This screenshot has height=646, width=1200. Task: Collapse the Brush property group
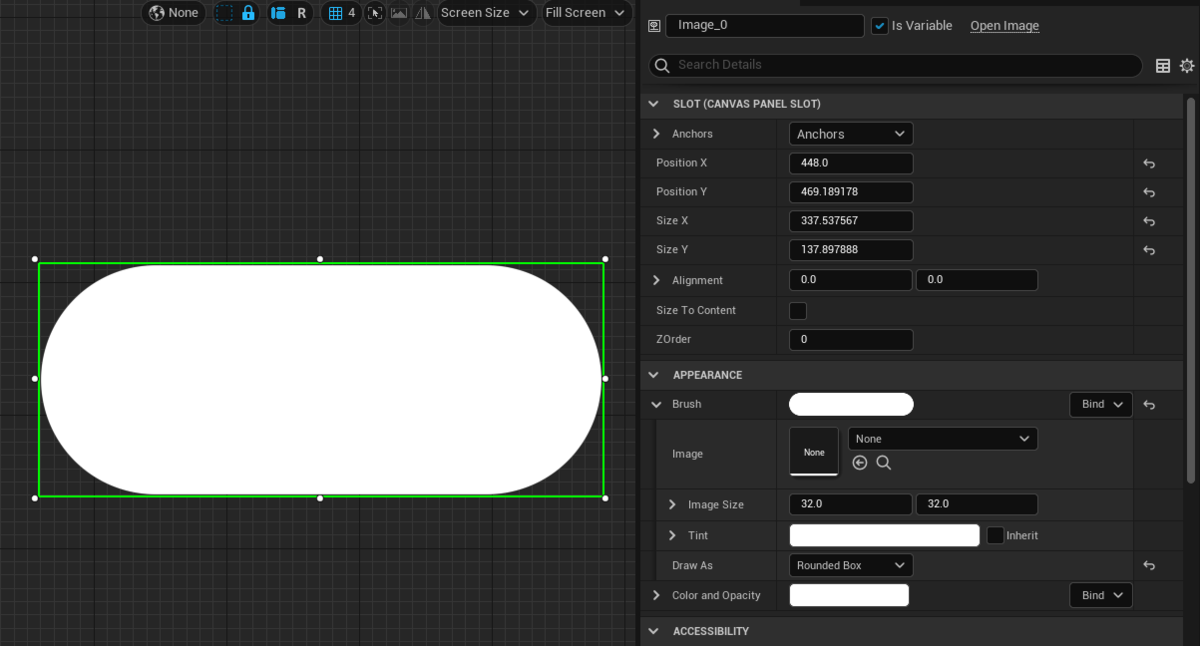[657, 404]
